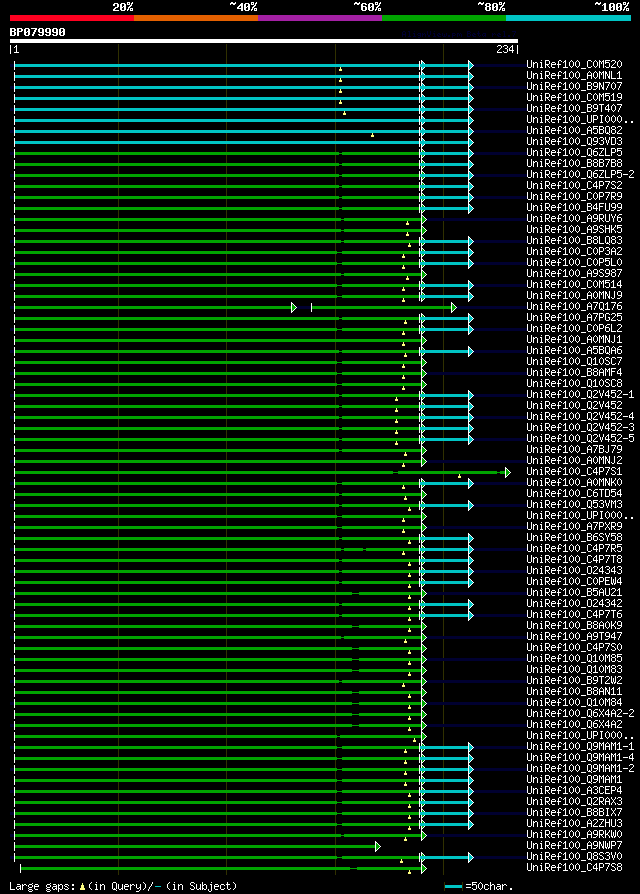Image resolution: width=640 pixels, height=894 pixels.
Task: Open hit UniRef100_A0MNJ1
Action: tap(574, 340)
